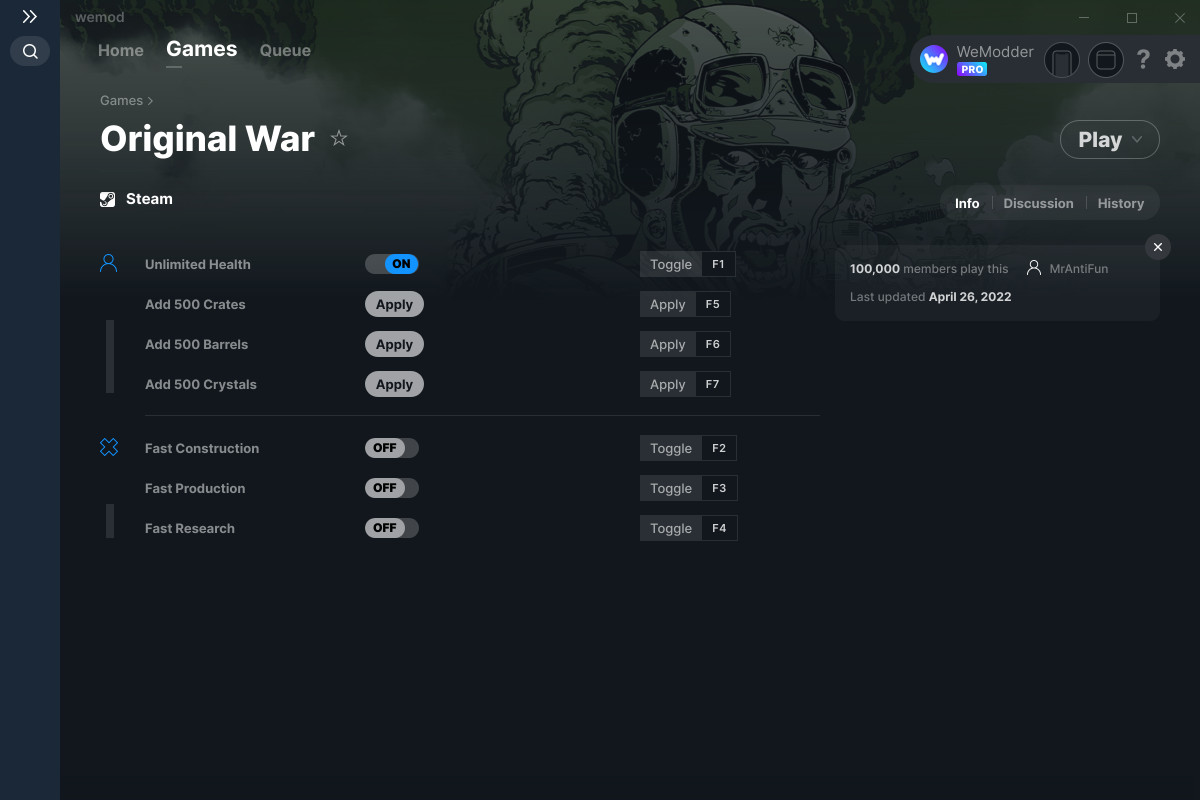Enable Fast Research toggle
The height and width of the screenshot is (800, 1200).
[392, 528]
